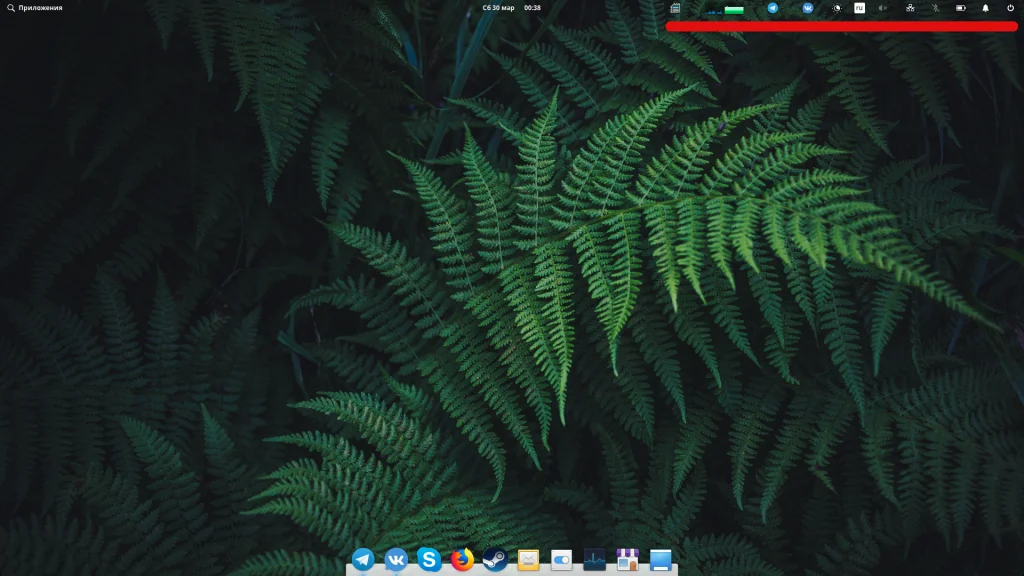Screen dimensions: 1024x576
Task: Open the night light indicator
Action: click(x=837, y=8)
